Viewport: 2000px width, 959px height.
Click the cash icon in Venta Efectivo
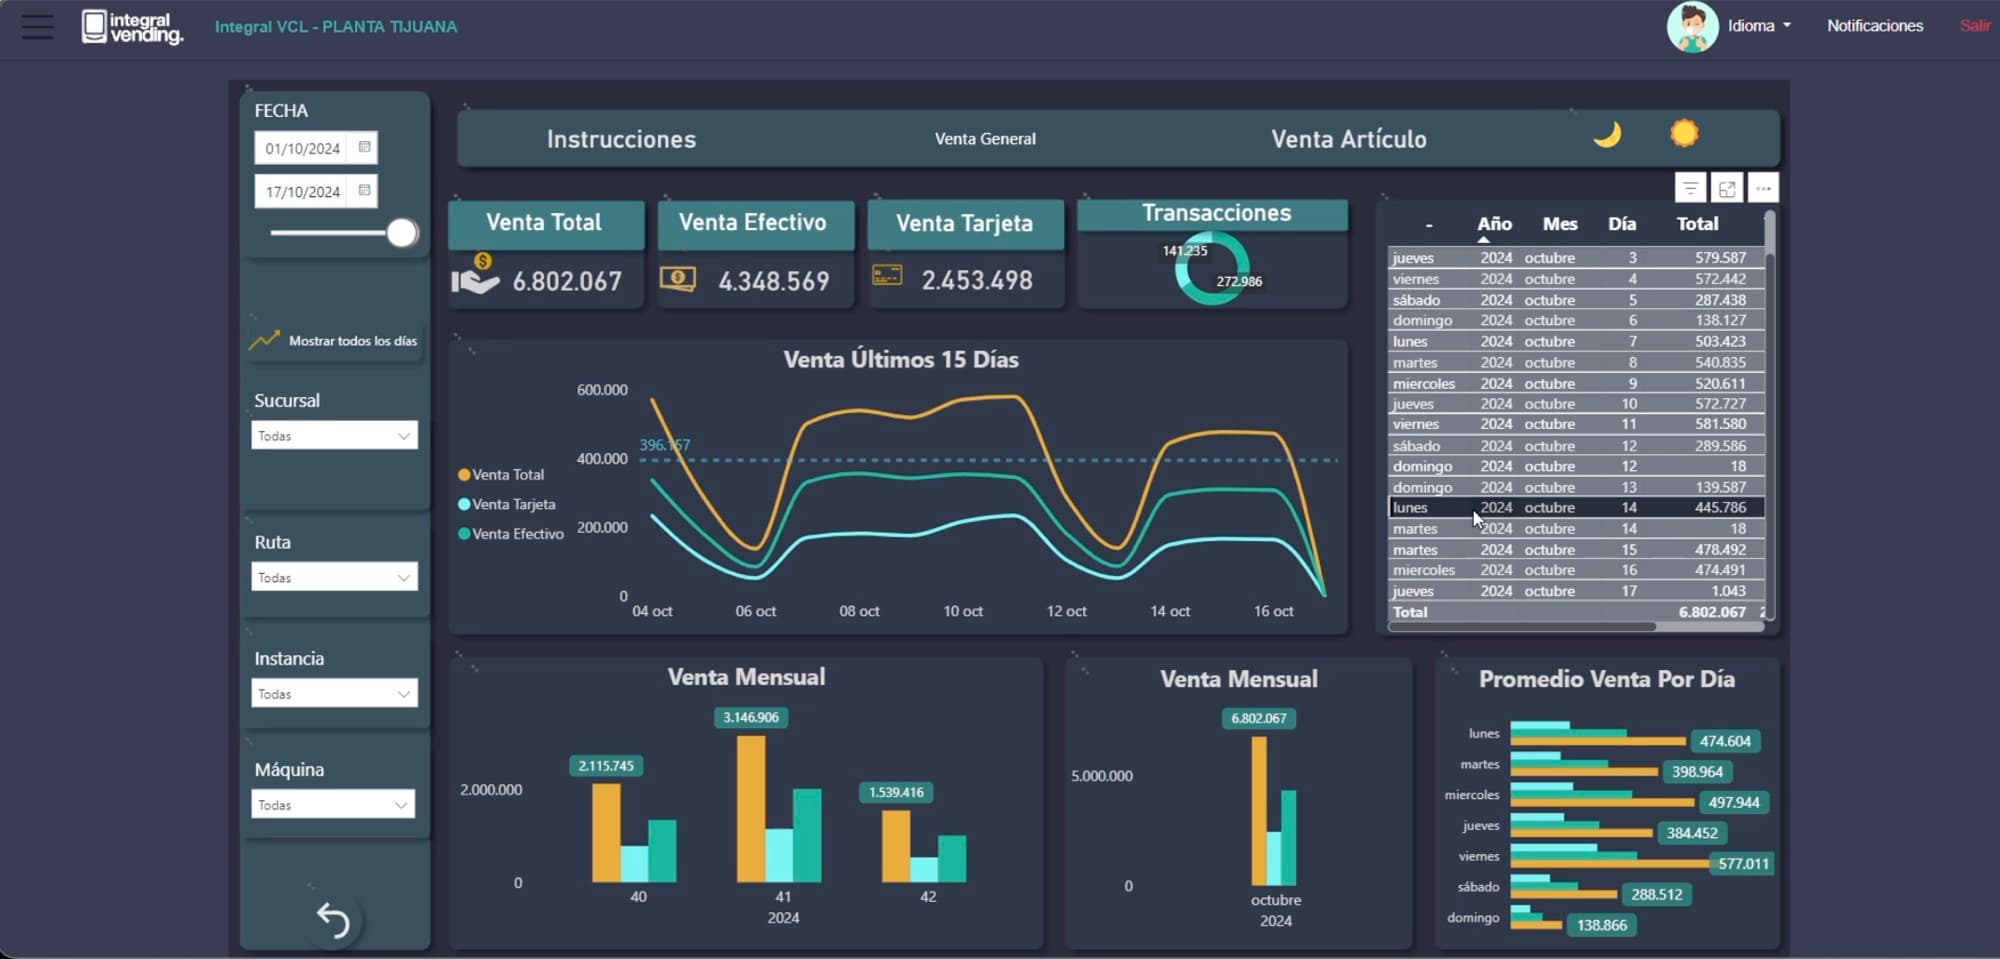(x=678, y=278)
